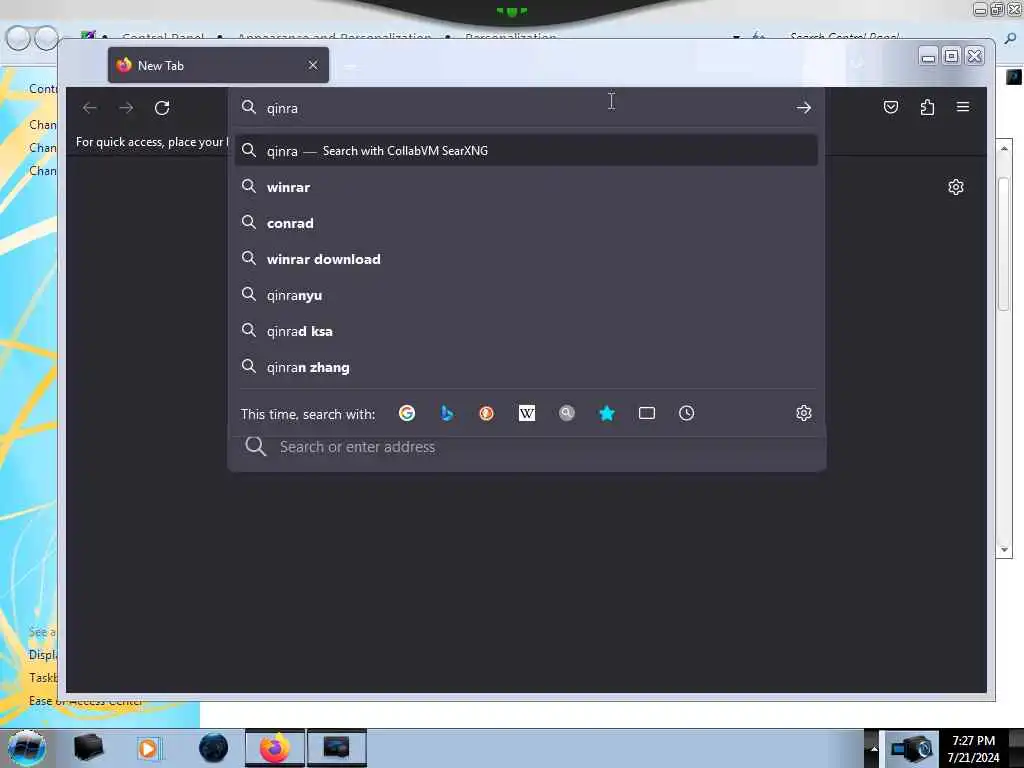1024x768 pixels.
Task: Select the 'qinran zhang' suggestion
Action: coord(526,367)
